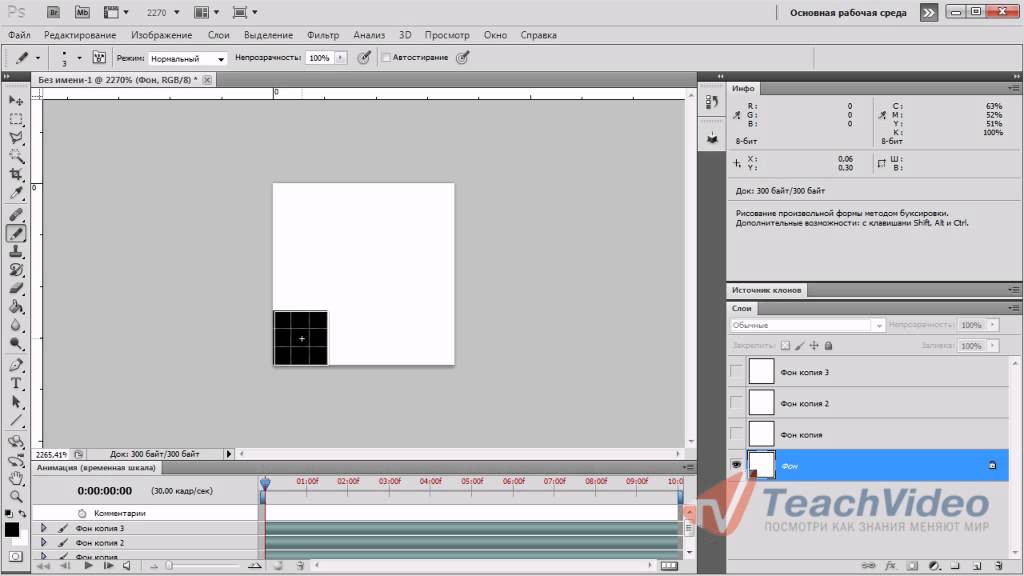
Task: Select the Horizontal Type tool
Action: coord(16,382)
